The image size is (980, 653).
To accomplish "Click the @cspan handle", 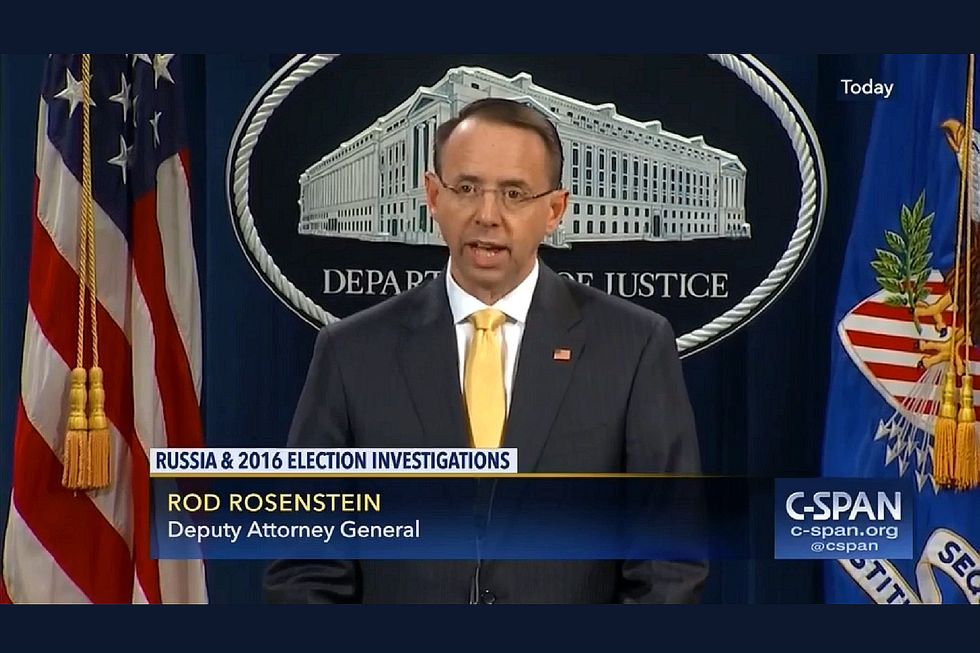I will (x=844, y=546).
